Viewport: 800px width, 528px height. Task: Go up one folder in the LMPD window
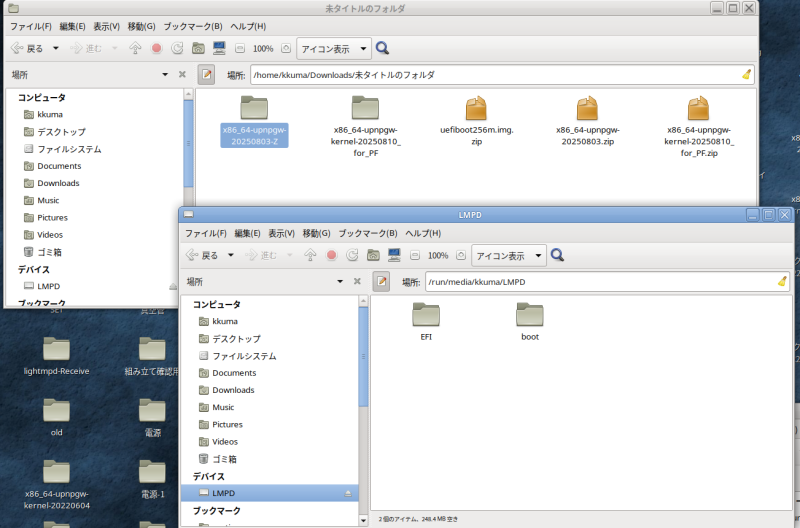pos(310,255)
